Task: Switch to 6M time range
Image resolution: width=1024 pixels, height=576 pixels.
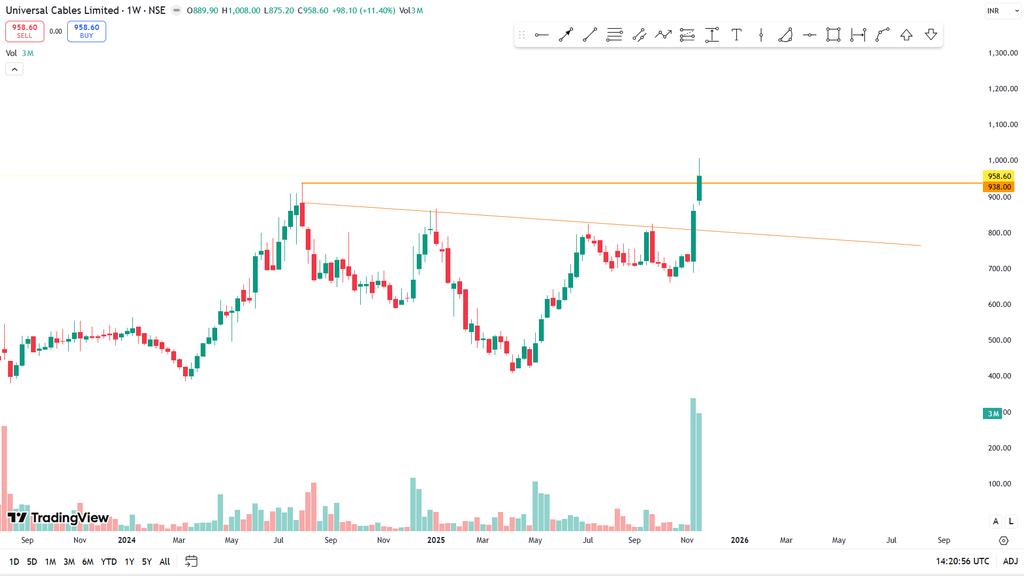Action: click(88, 562)
